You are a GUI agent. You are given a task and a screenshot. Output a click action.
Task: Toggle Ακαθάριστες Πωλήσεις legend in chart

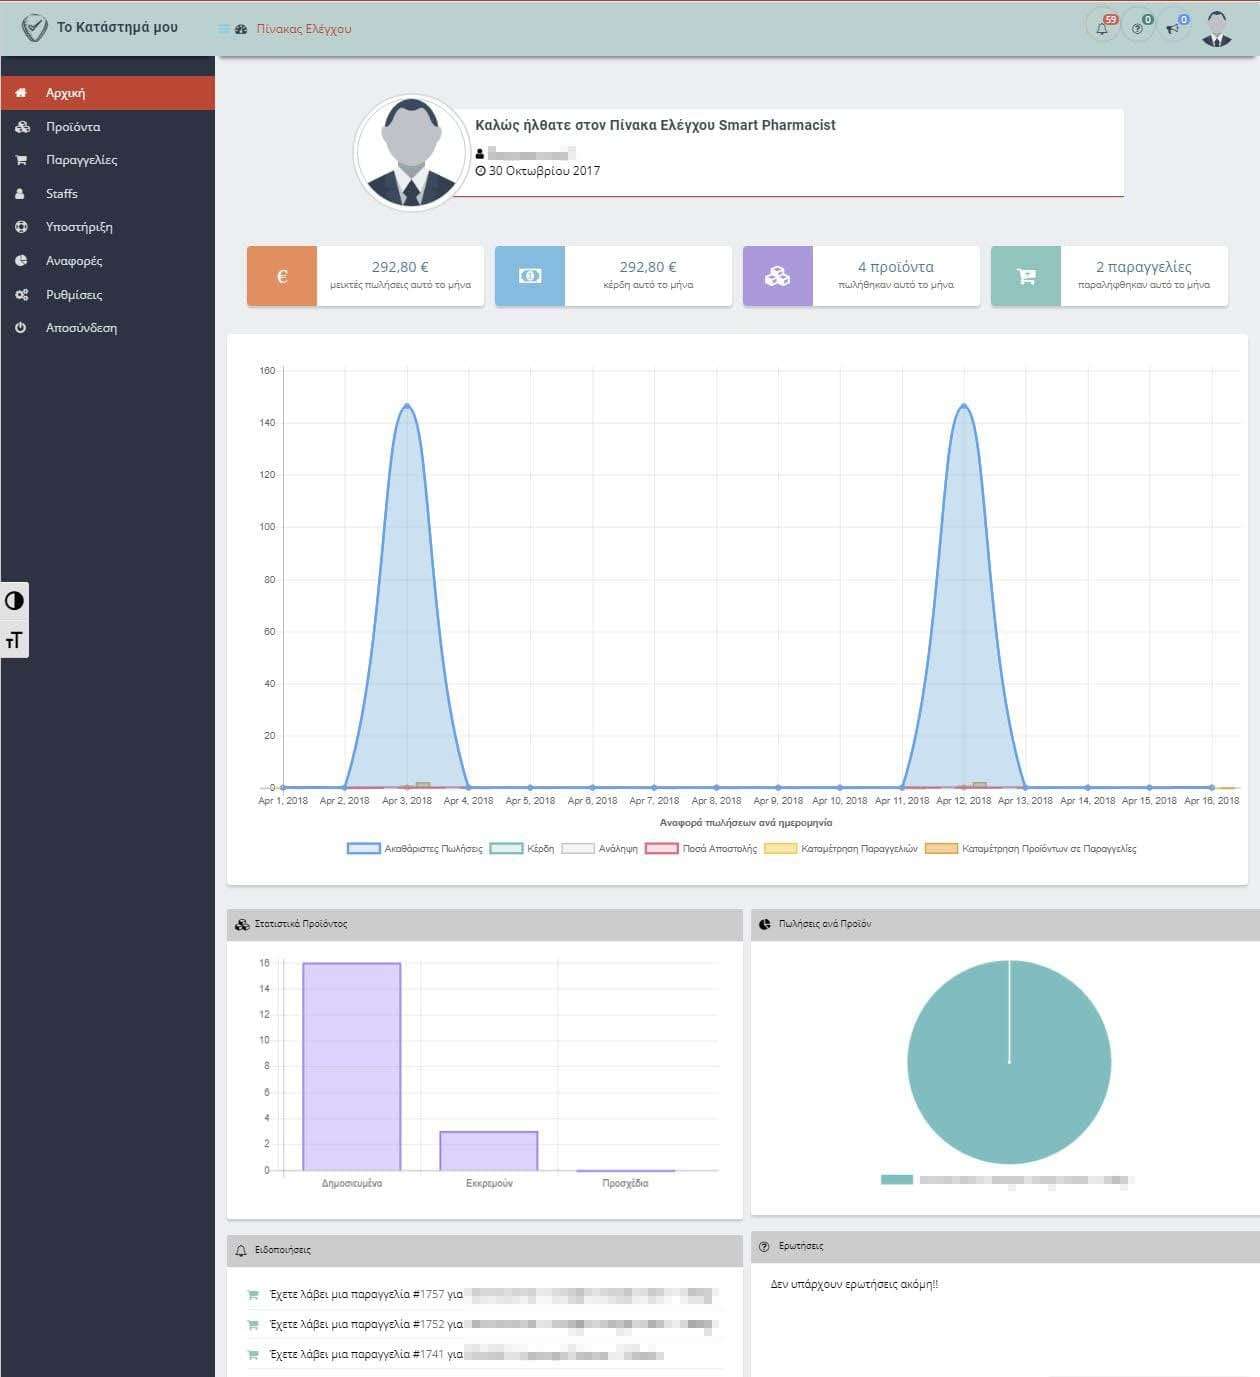415,848
